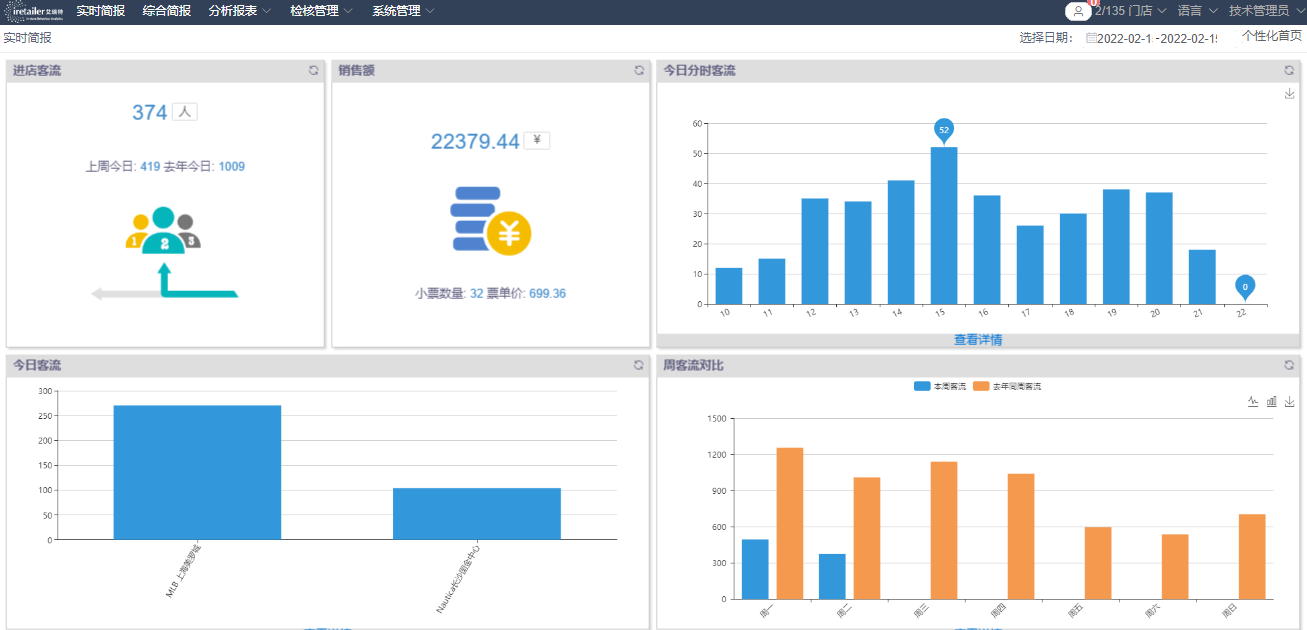Download the 今日分时客流 chart image
This screenshot has height=630, width=1307.
1289,94
